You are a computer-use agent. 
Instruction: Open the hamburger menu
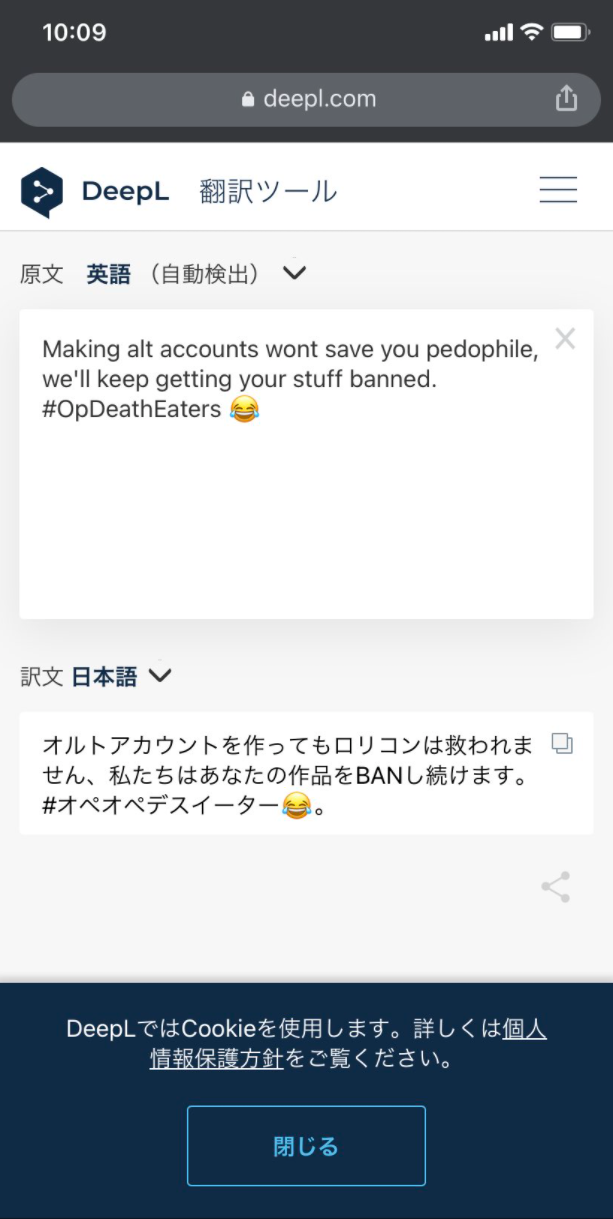pyautogui.click(x=558, y=190)
